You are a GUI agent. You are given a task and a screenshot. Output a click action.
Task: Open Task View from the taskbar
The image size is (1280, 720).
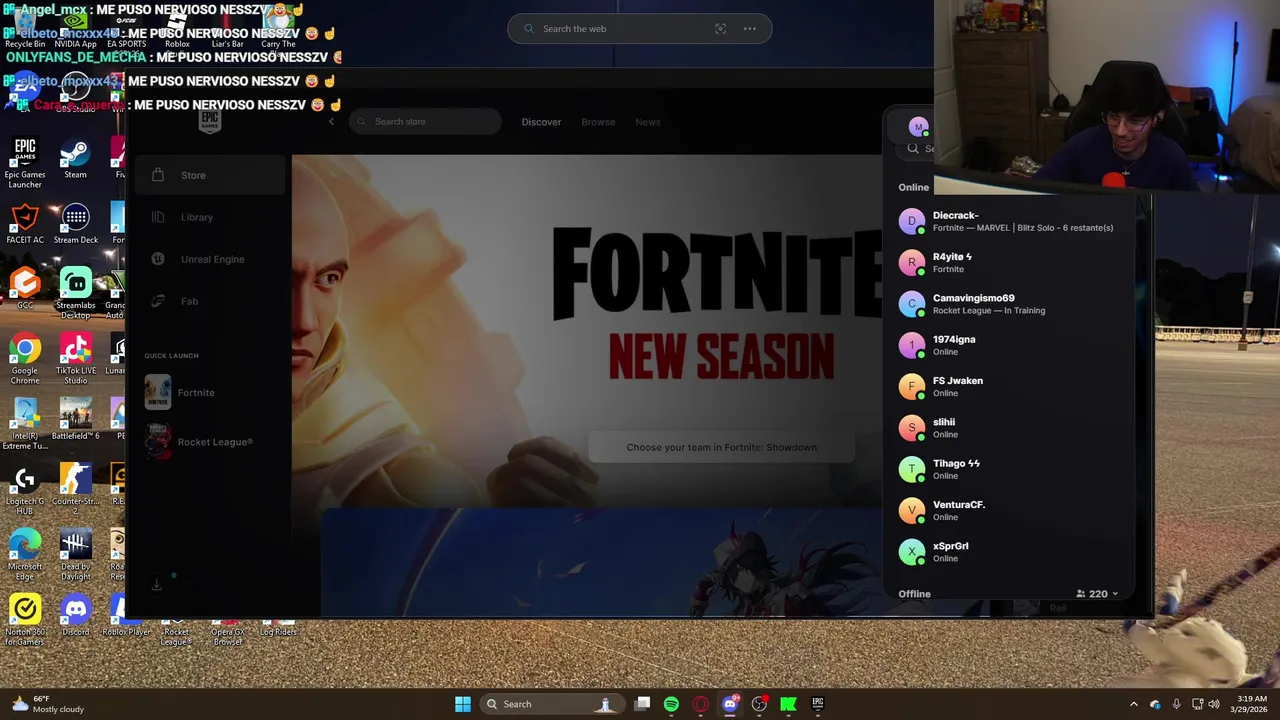click(x=642, y=704)
